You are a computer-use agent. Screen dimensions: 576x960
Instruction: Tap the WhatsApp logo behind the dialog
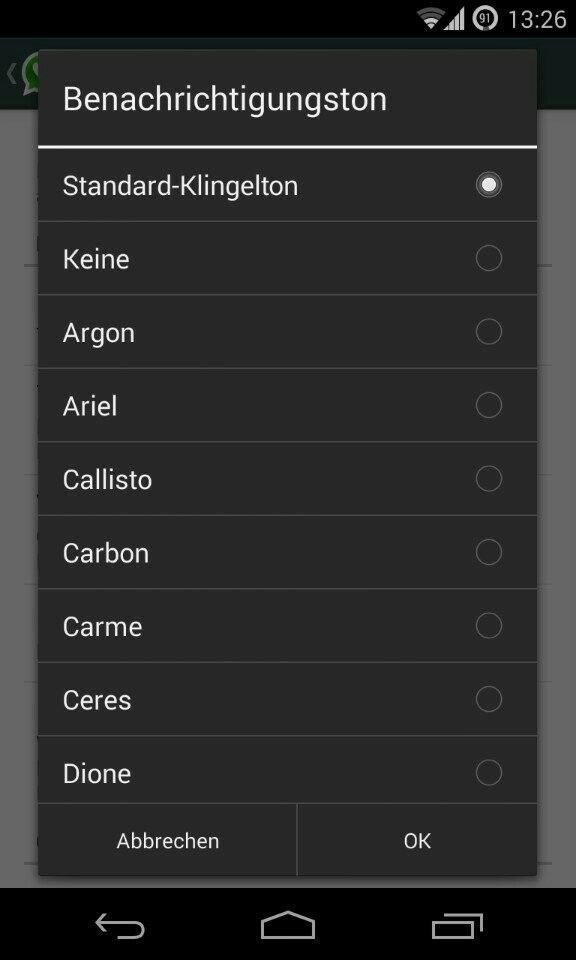tap(29, 73)
